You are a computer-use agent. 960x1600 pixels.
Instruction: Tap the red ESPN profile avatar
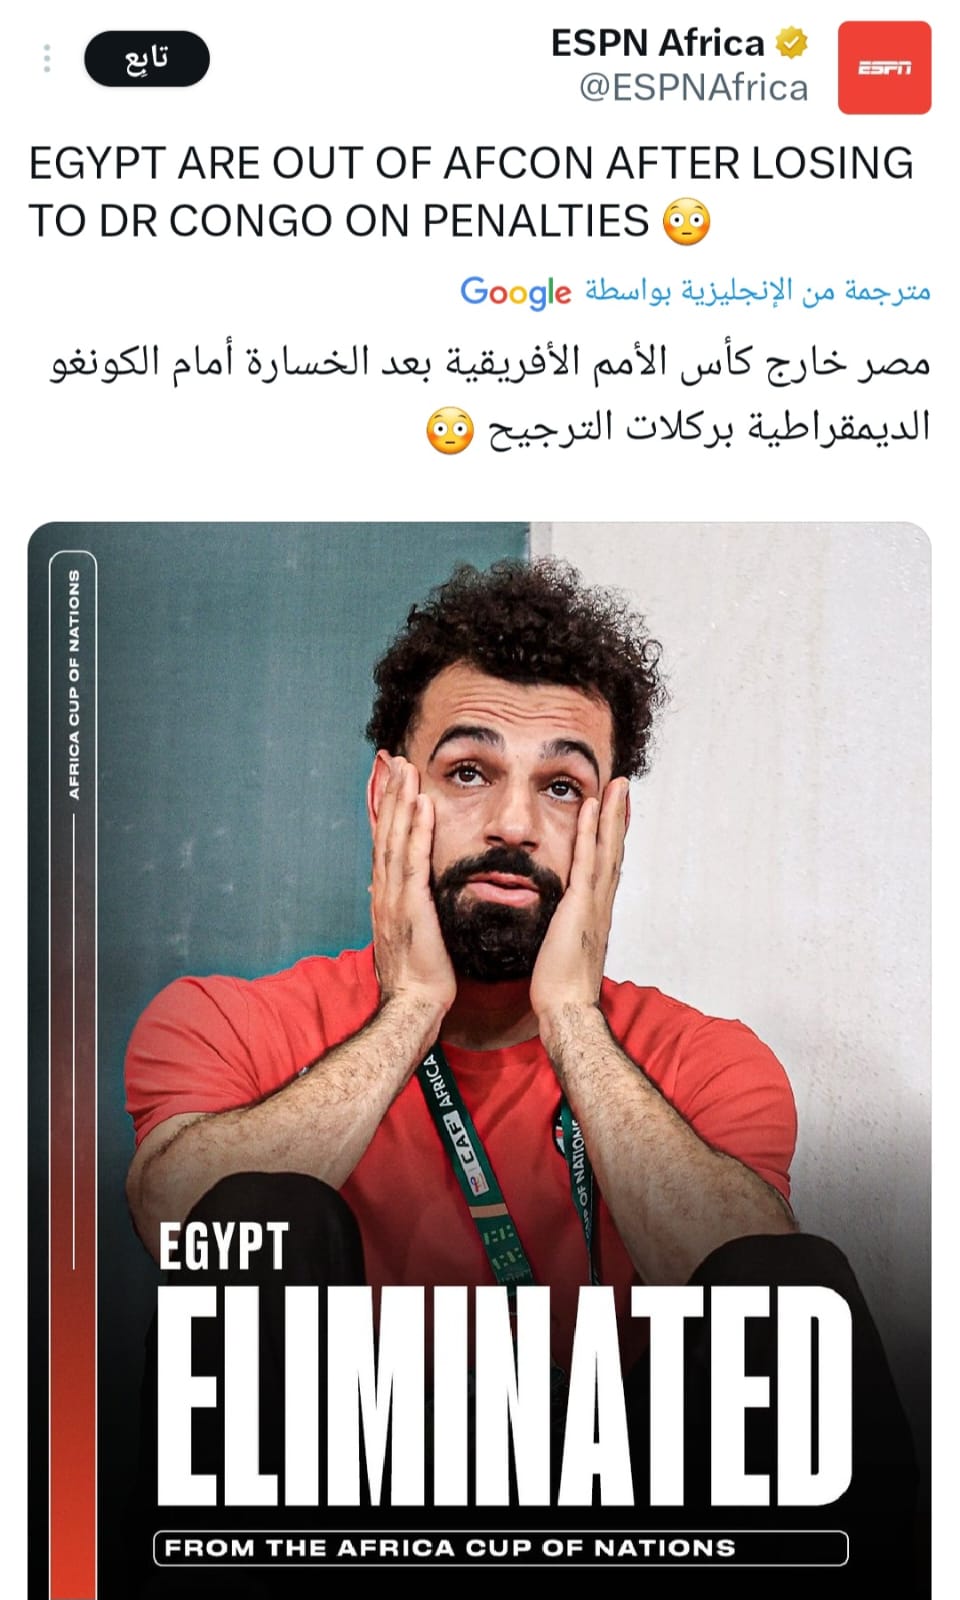884,68
